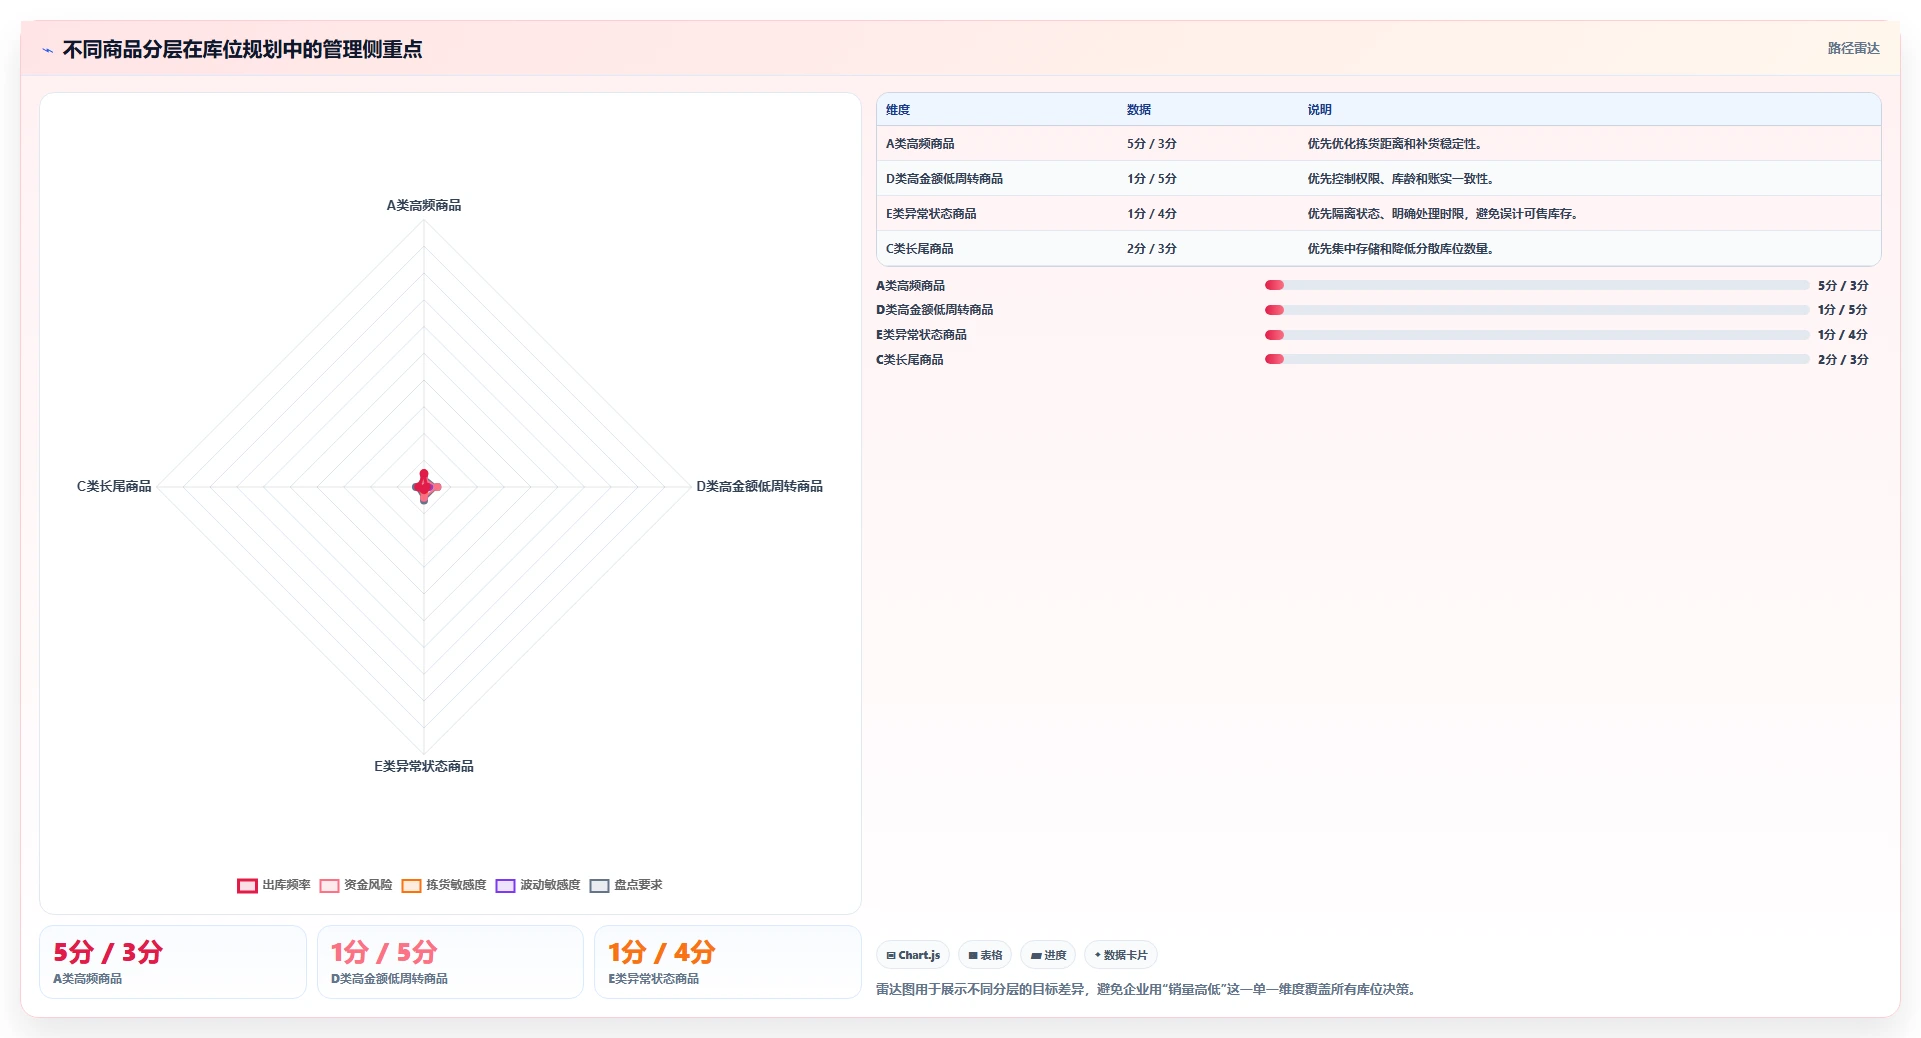
Task: Click table value 1分 / 5分
Action: (x=1152, y=179)
